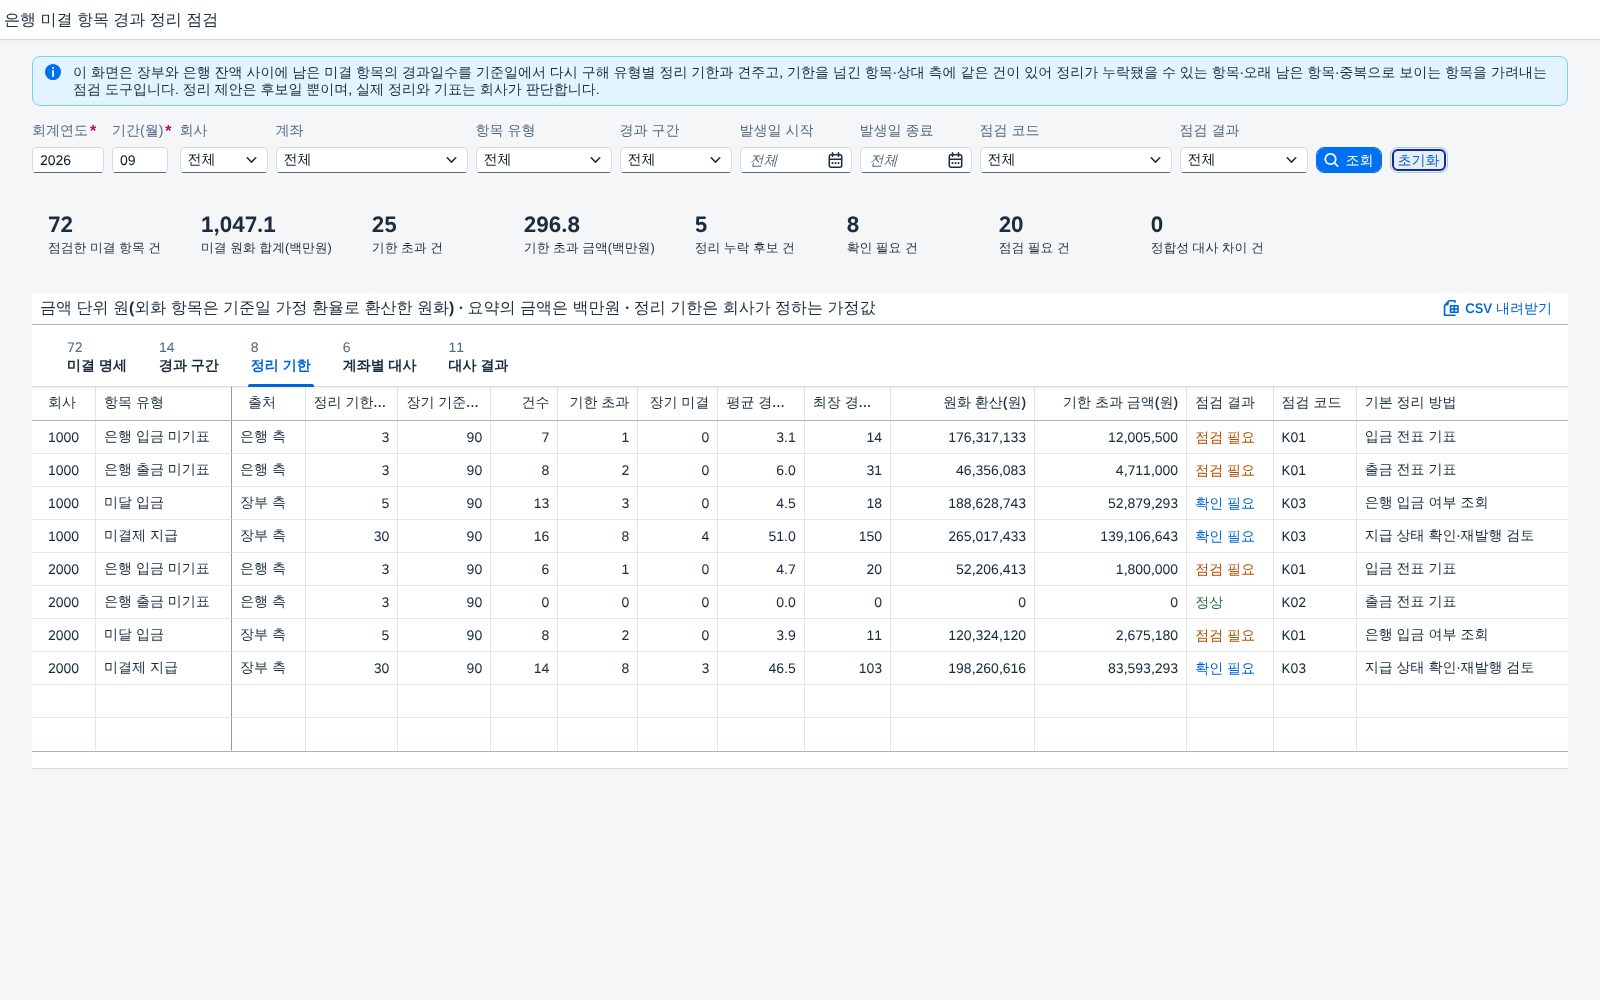The image size is (1600, 1000).
Task: Click the 원화 환산(원) column header
Action: coord(962,403)
